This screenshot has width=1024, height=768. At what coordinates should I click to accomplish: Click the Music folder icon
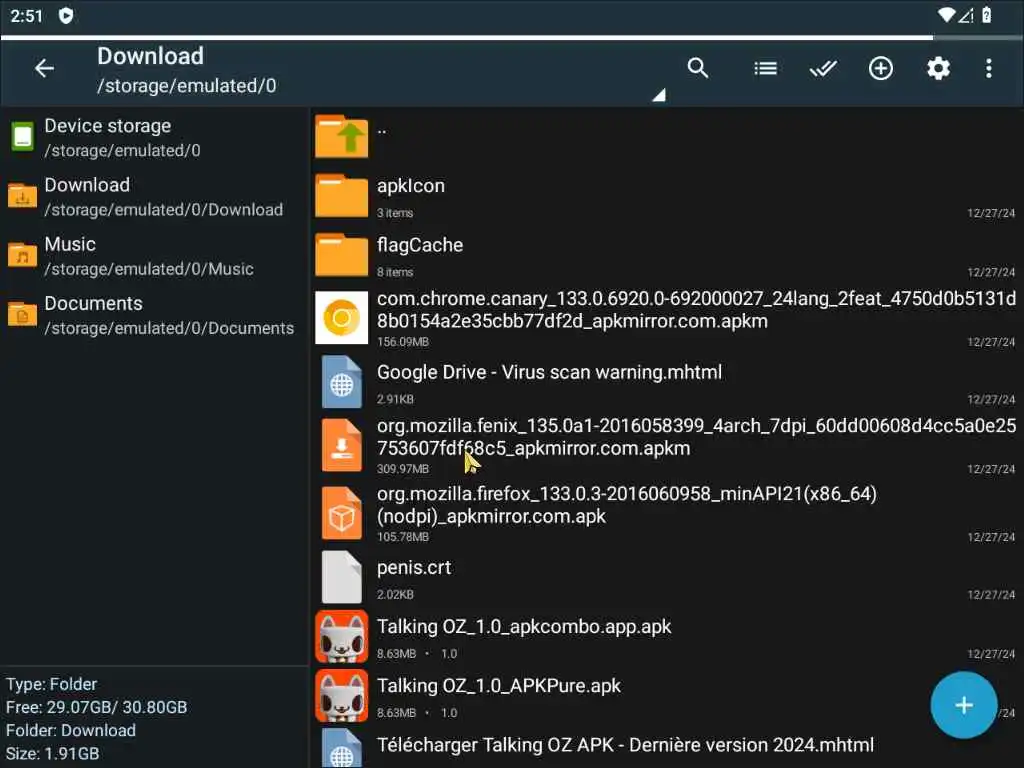click(x=22, y=255)
